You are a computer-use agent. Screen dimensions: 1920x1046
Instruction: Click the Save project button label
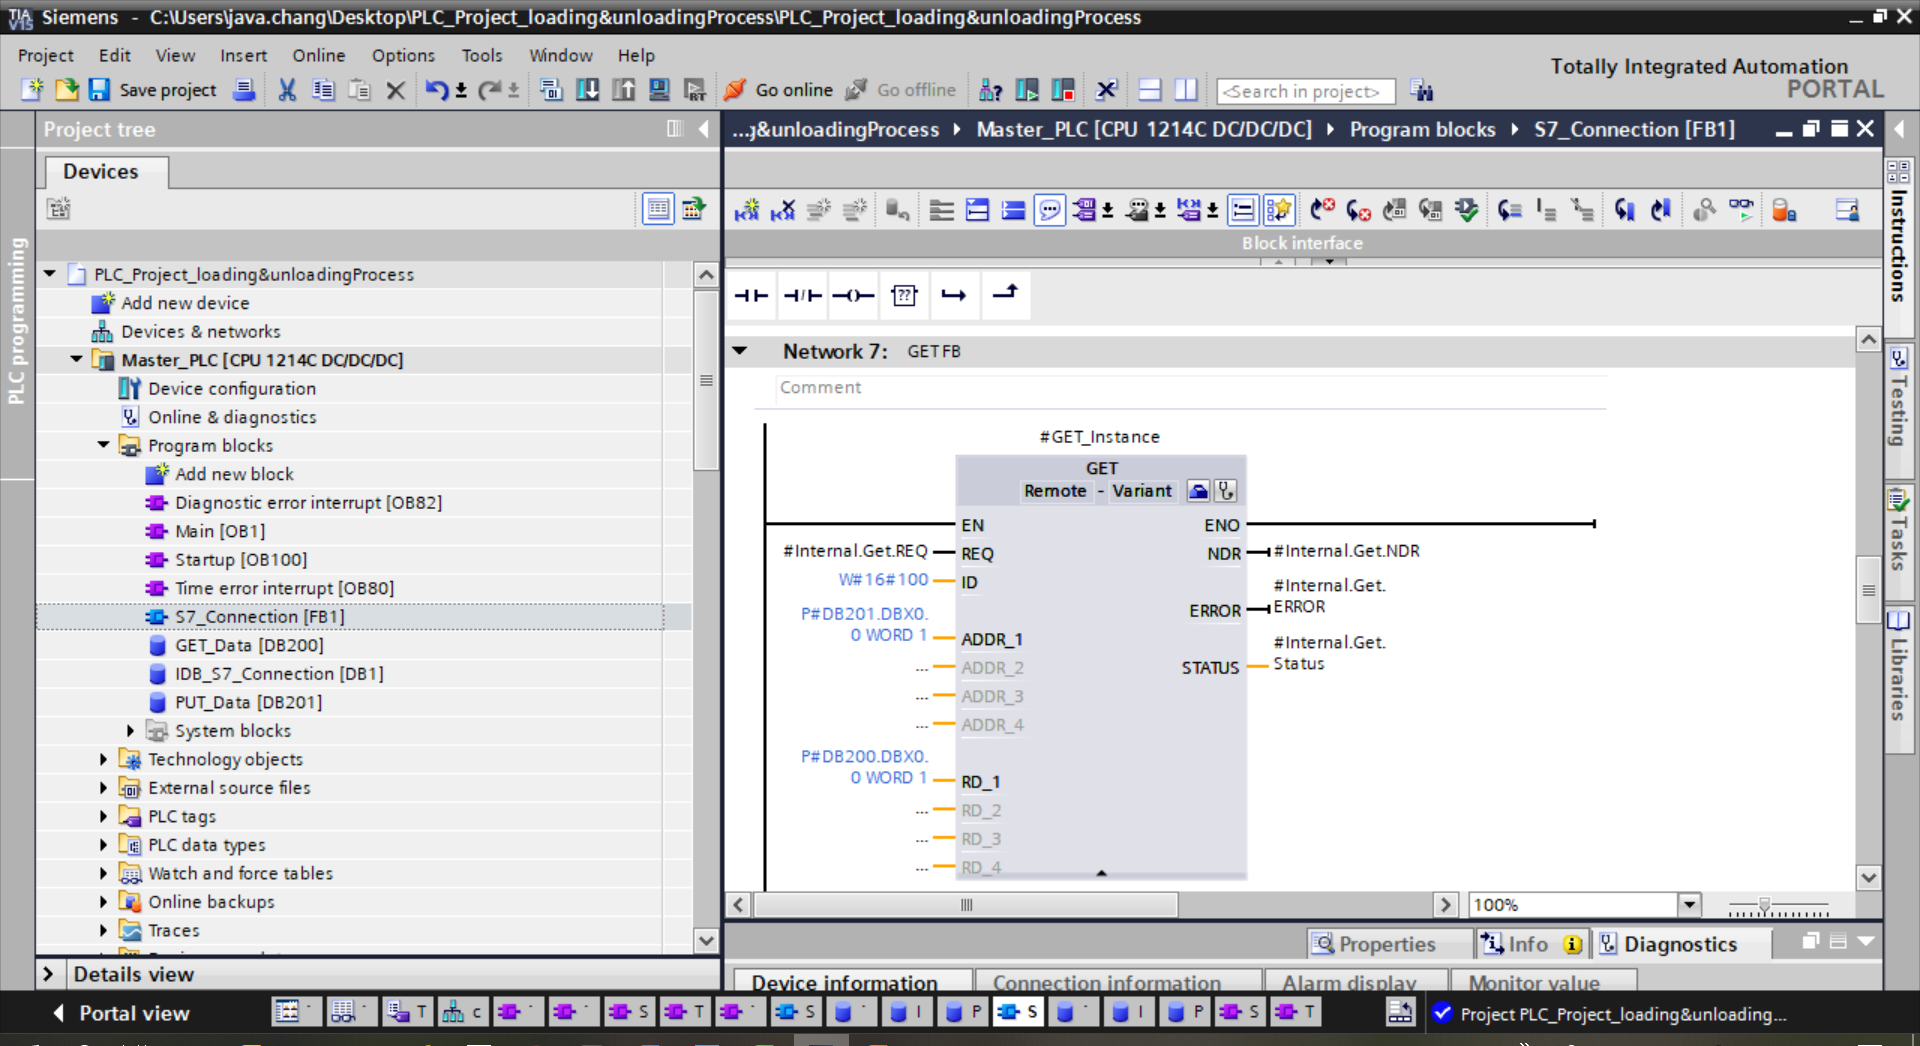pyautogui.click(x=168, y=90)
